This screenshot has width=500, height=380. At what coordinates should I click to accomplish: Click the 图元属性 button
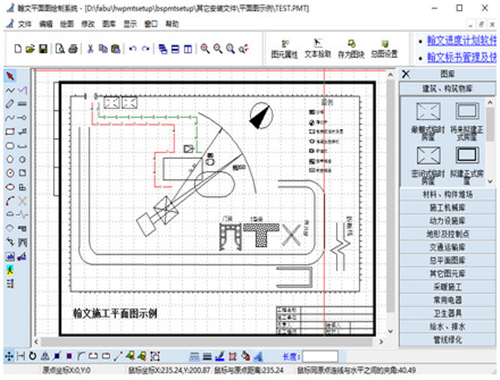click(x=284, y=49)
